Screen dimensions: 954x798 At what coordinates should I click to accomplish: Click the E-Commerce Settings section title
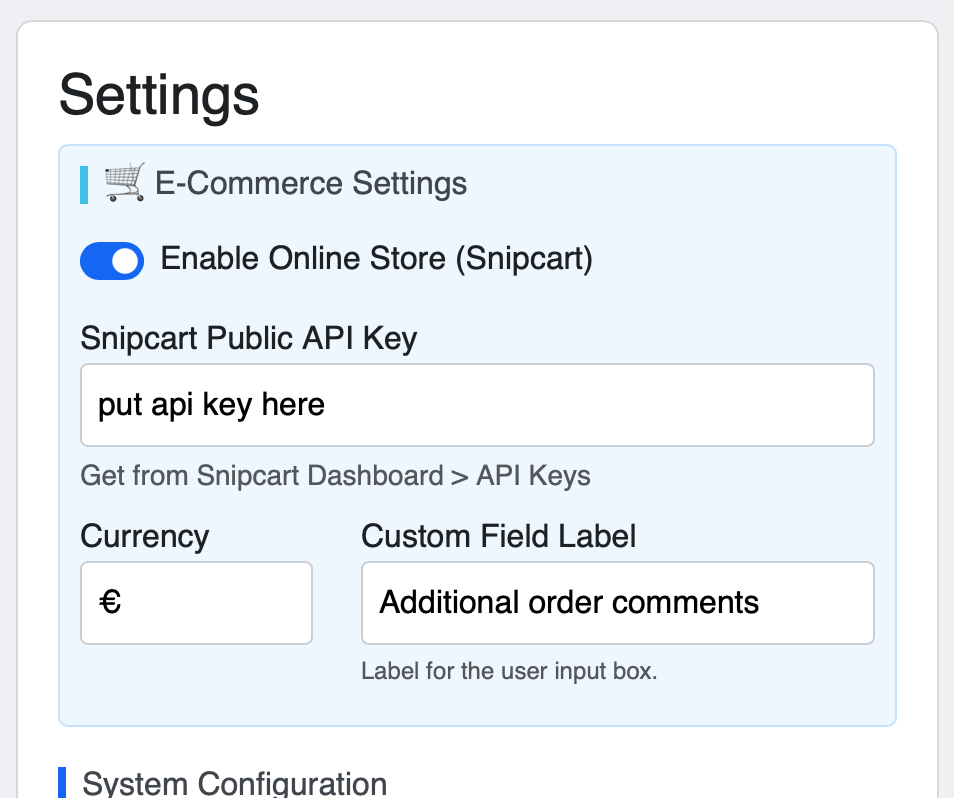point(311,184)
